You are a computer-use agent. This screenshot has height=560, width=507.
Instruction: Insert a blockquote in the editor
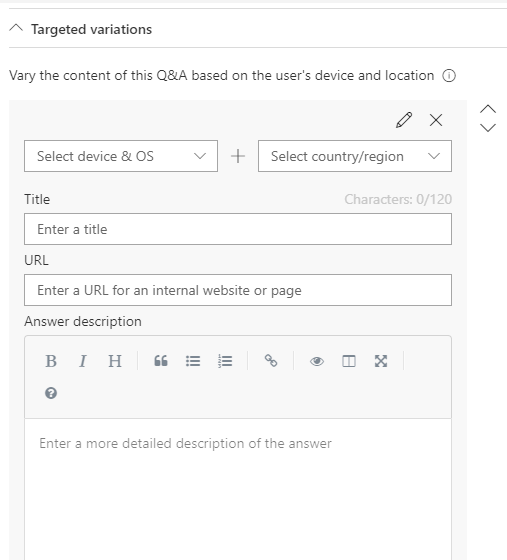[161, 361]
